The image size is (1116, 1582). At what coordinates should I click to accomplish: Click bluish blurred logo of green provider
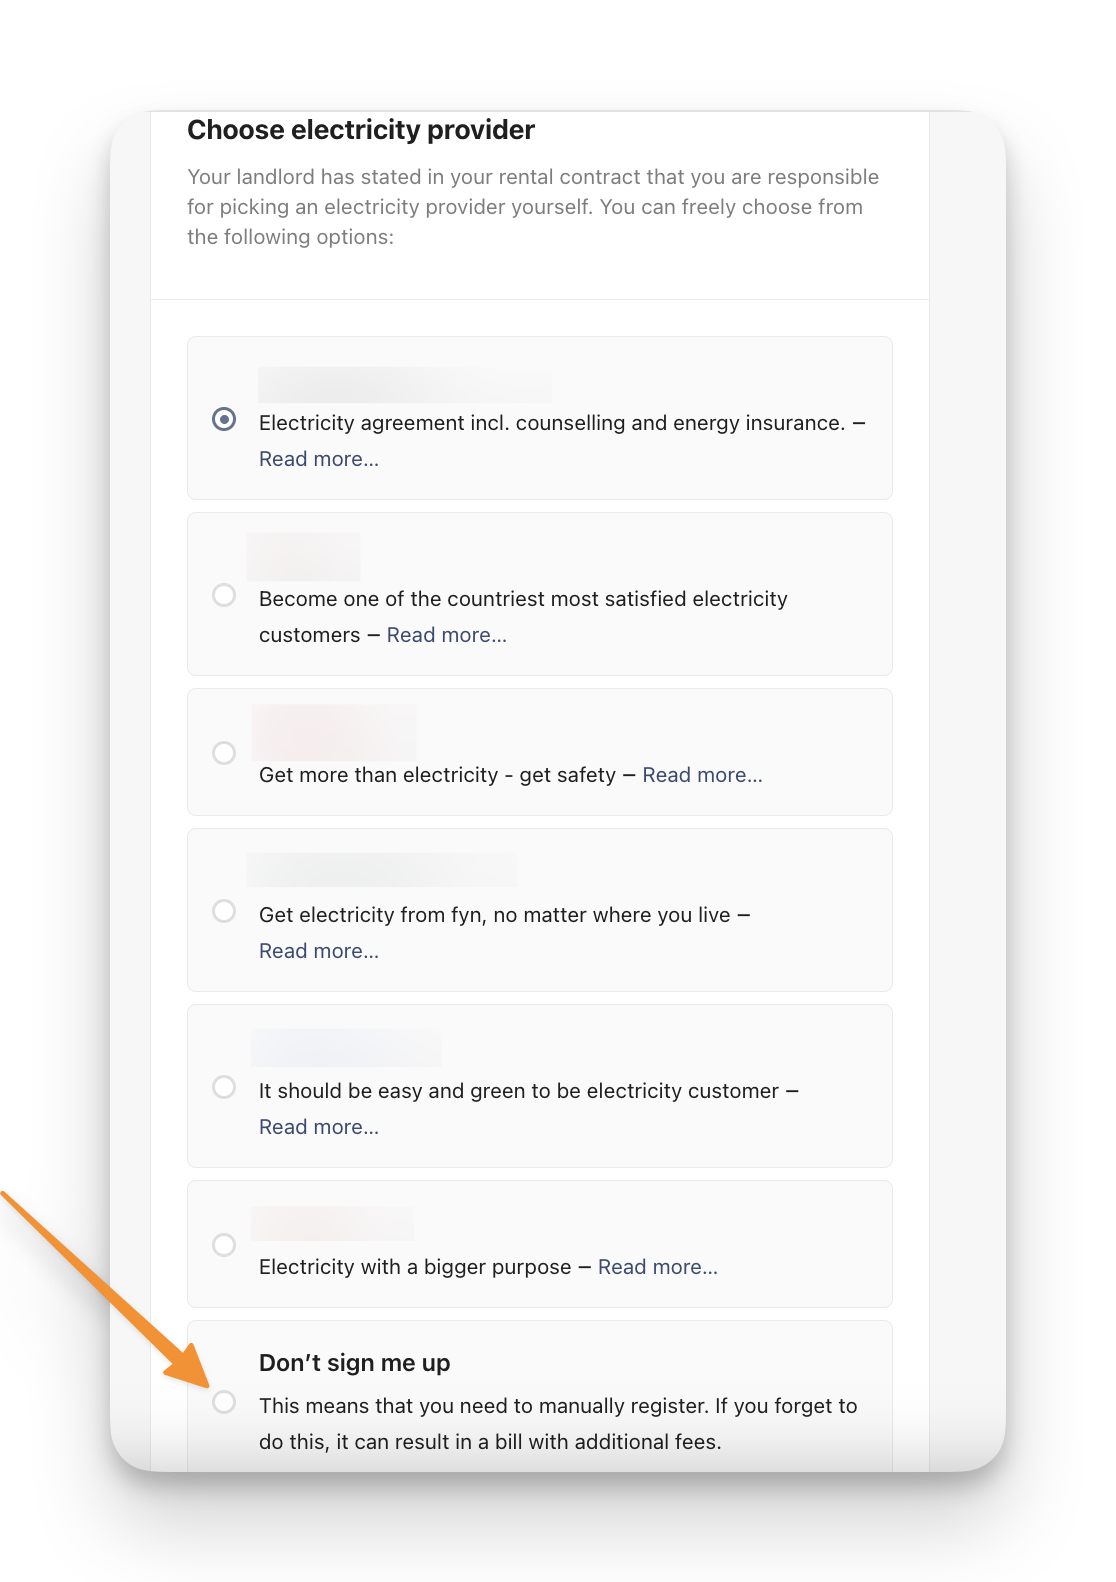tap(345, 1047)
